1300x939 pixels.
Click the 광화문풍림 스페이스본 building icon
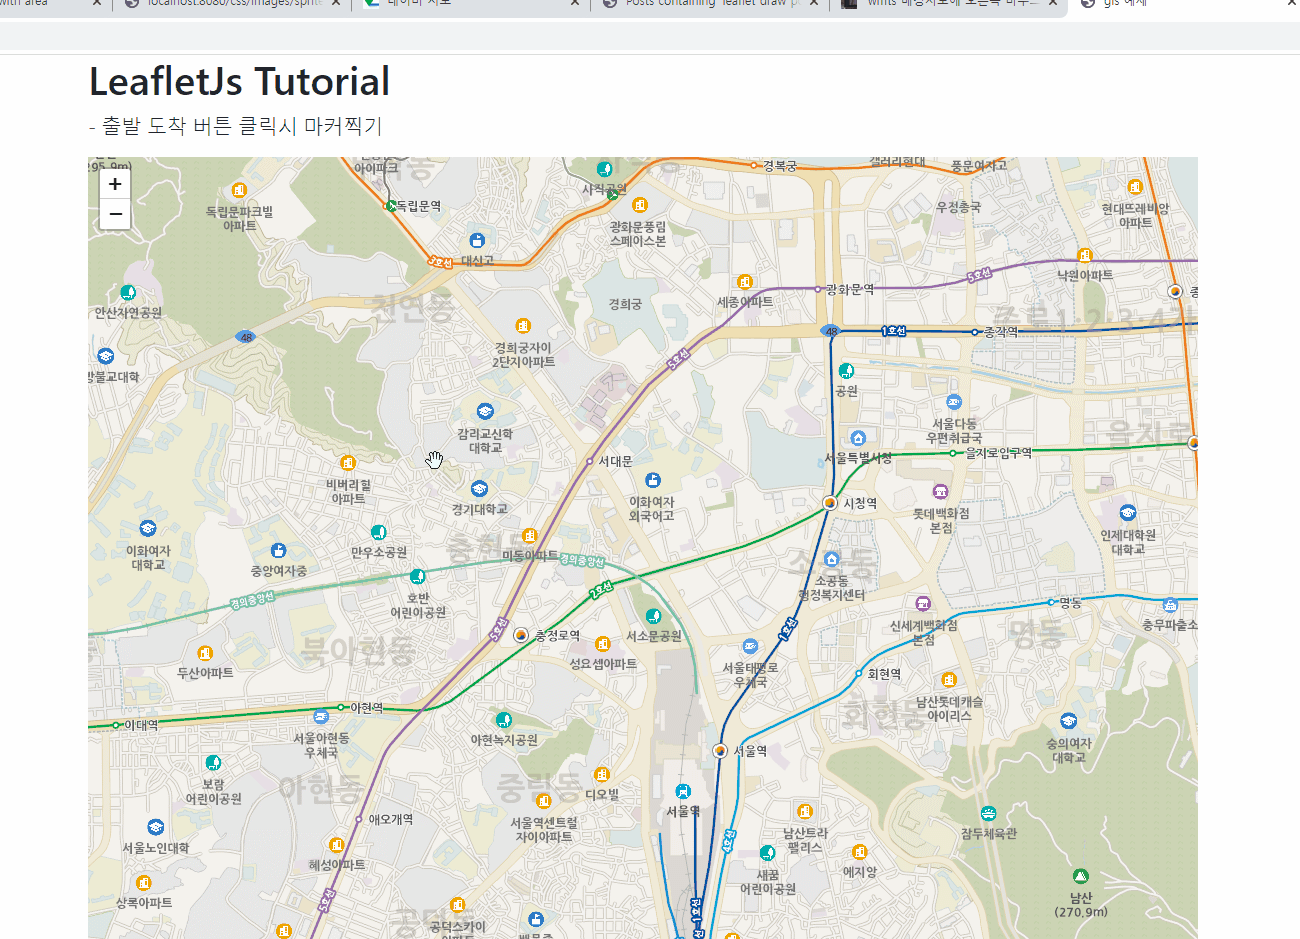pyautogui.click(x=640, y=206)
